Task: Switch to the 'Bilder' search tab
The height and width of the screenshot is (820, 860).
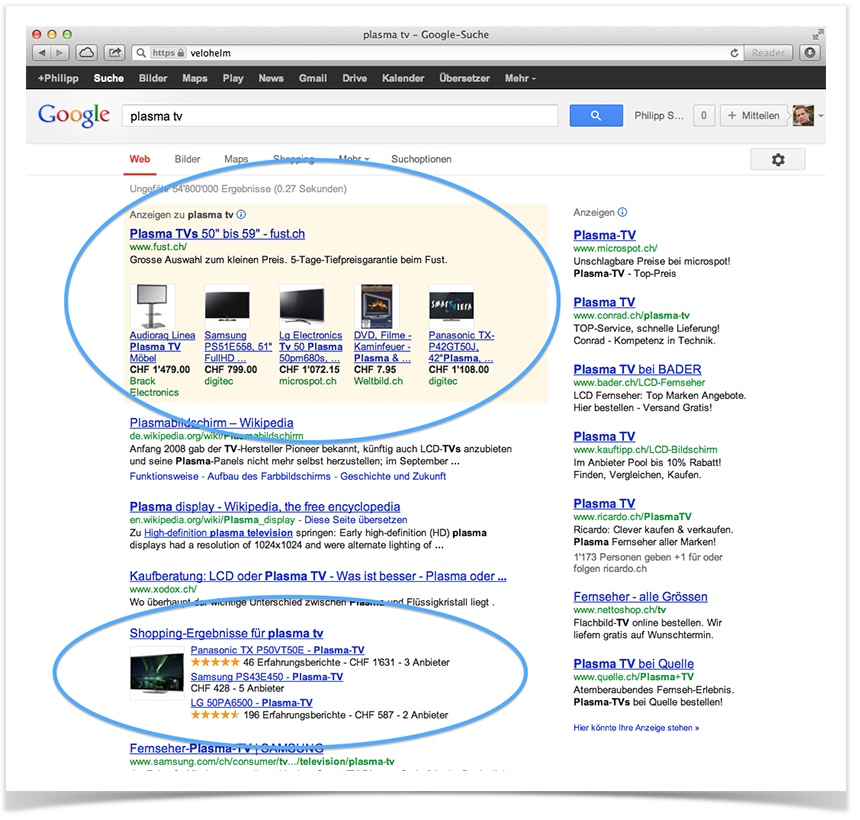Action: [187, 159]
